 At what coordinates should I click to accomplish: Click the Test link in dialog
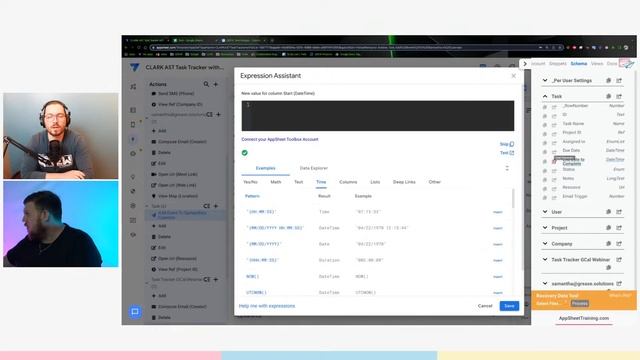coord(507,153)
